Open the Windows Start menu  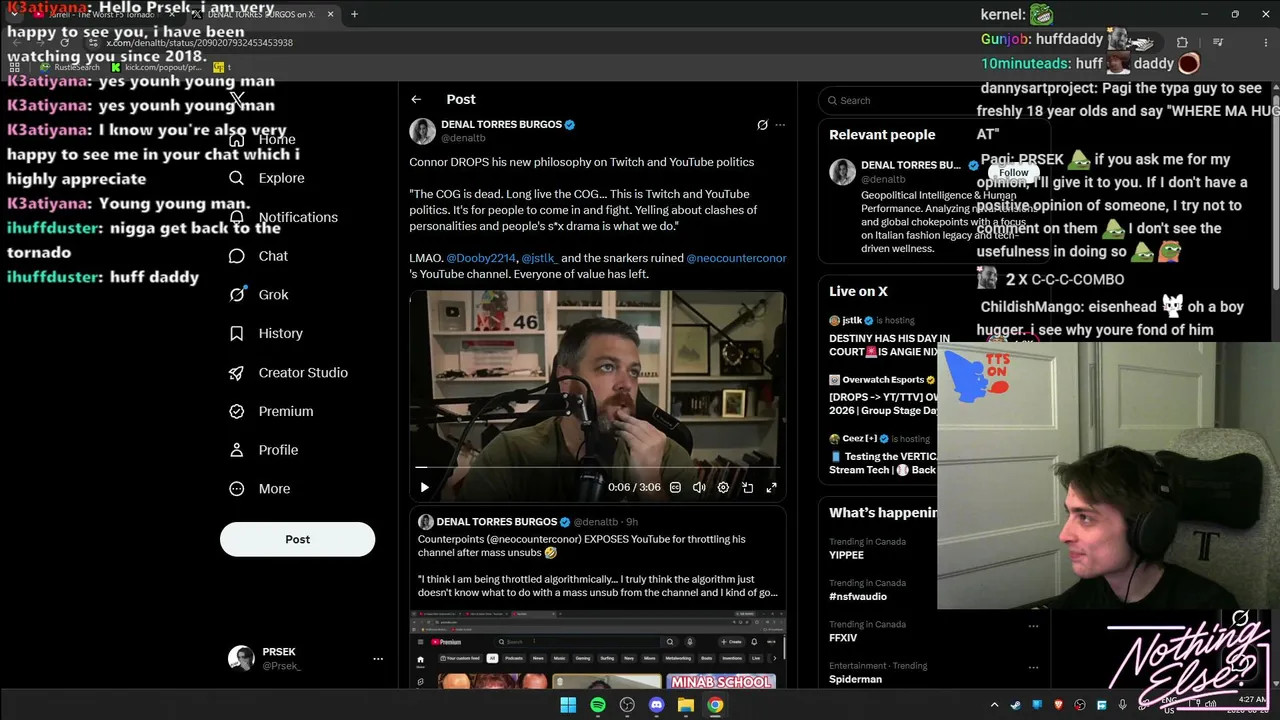pos(568,705)
